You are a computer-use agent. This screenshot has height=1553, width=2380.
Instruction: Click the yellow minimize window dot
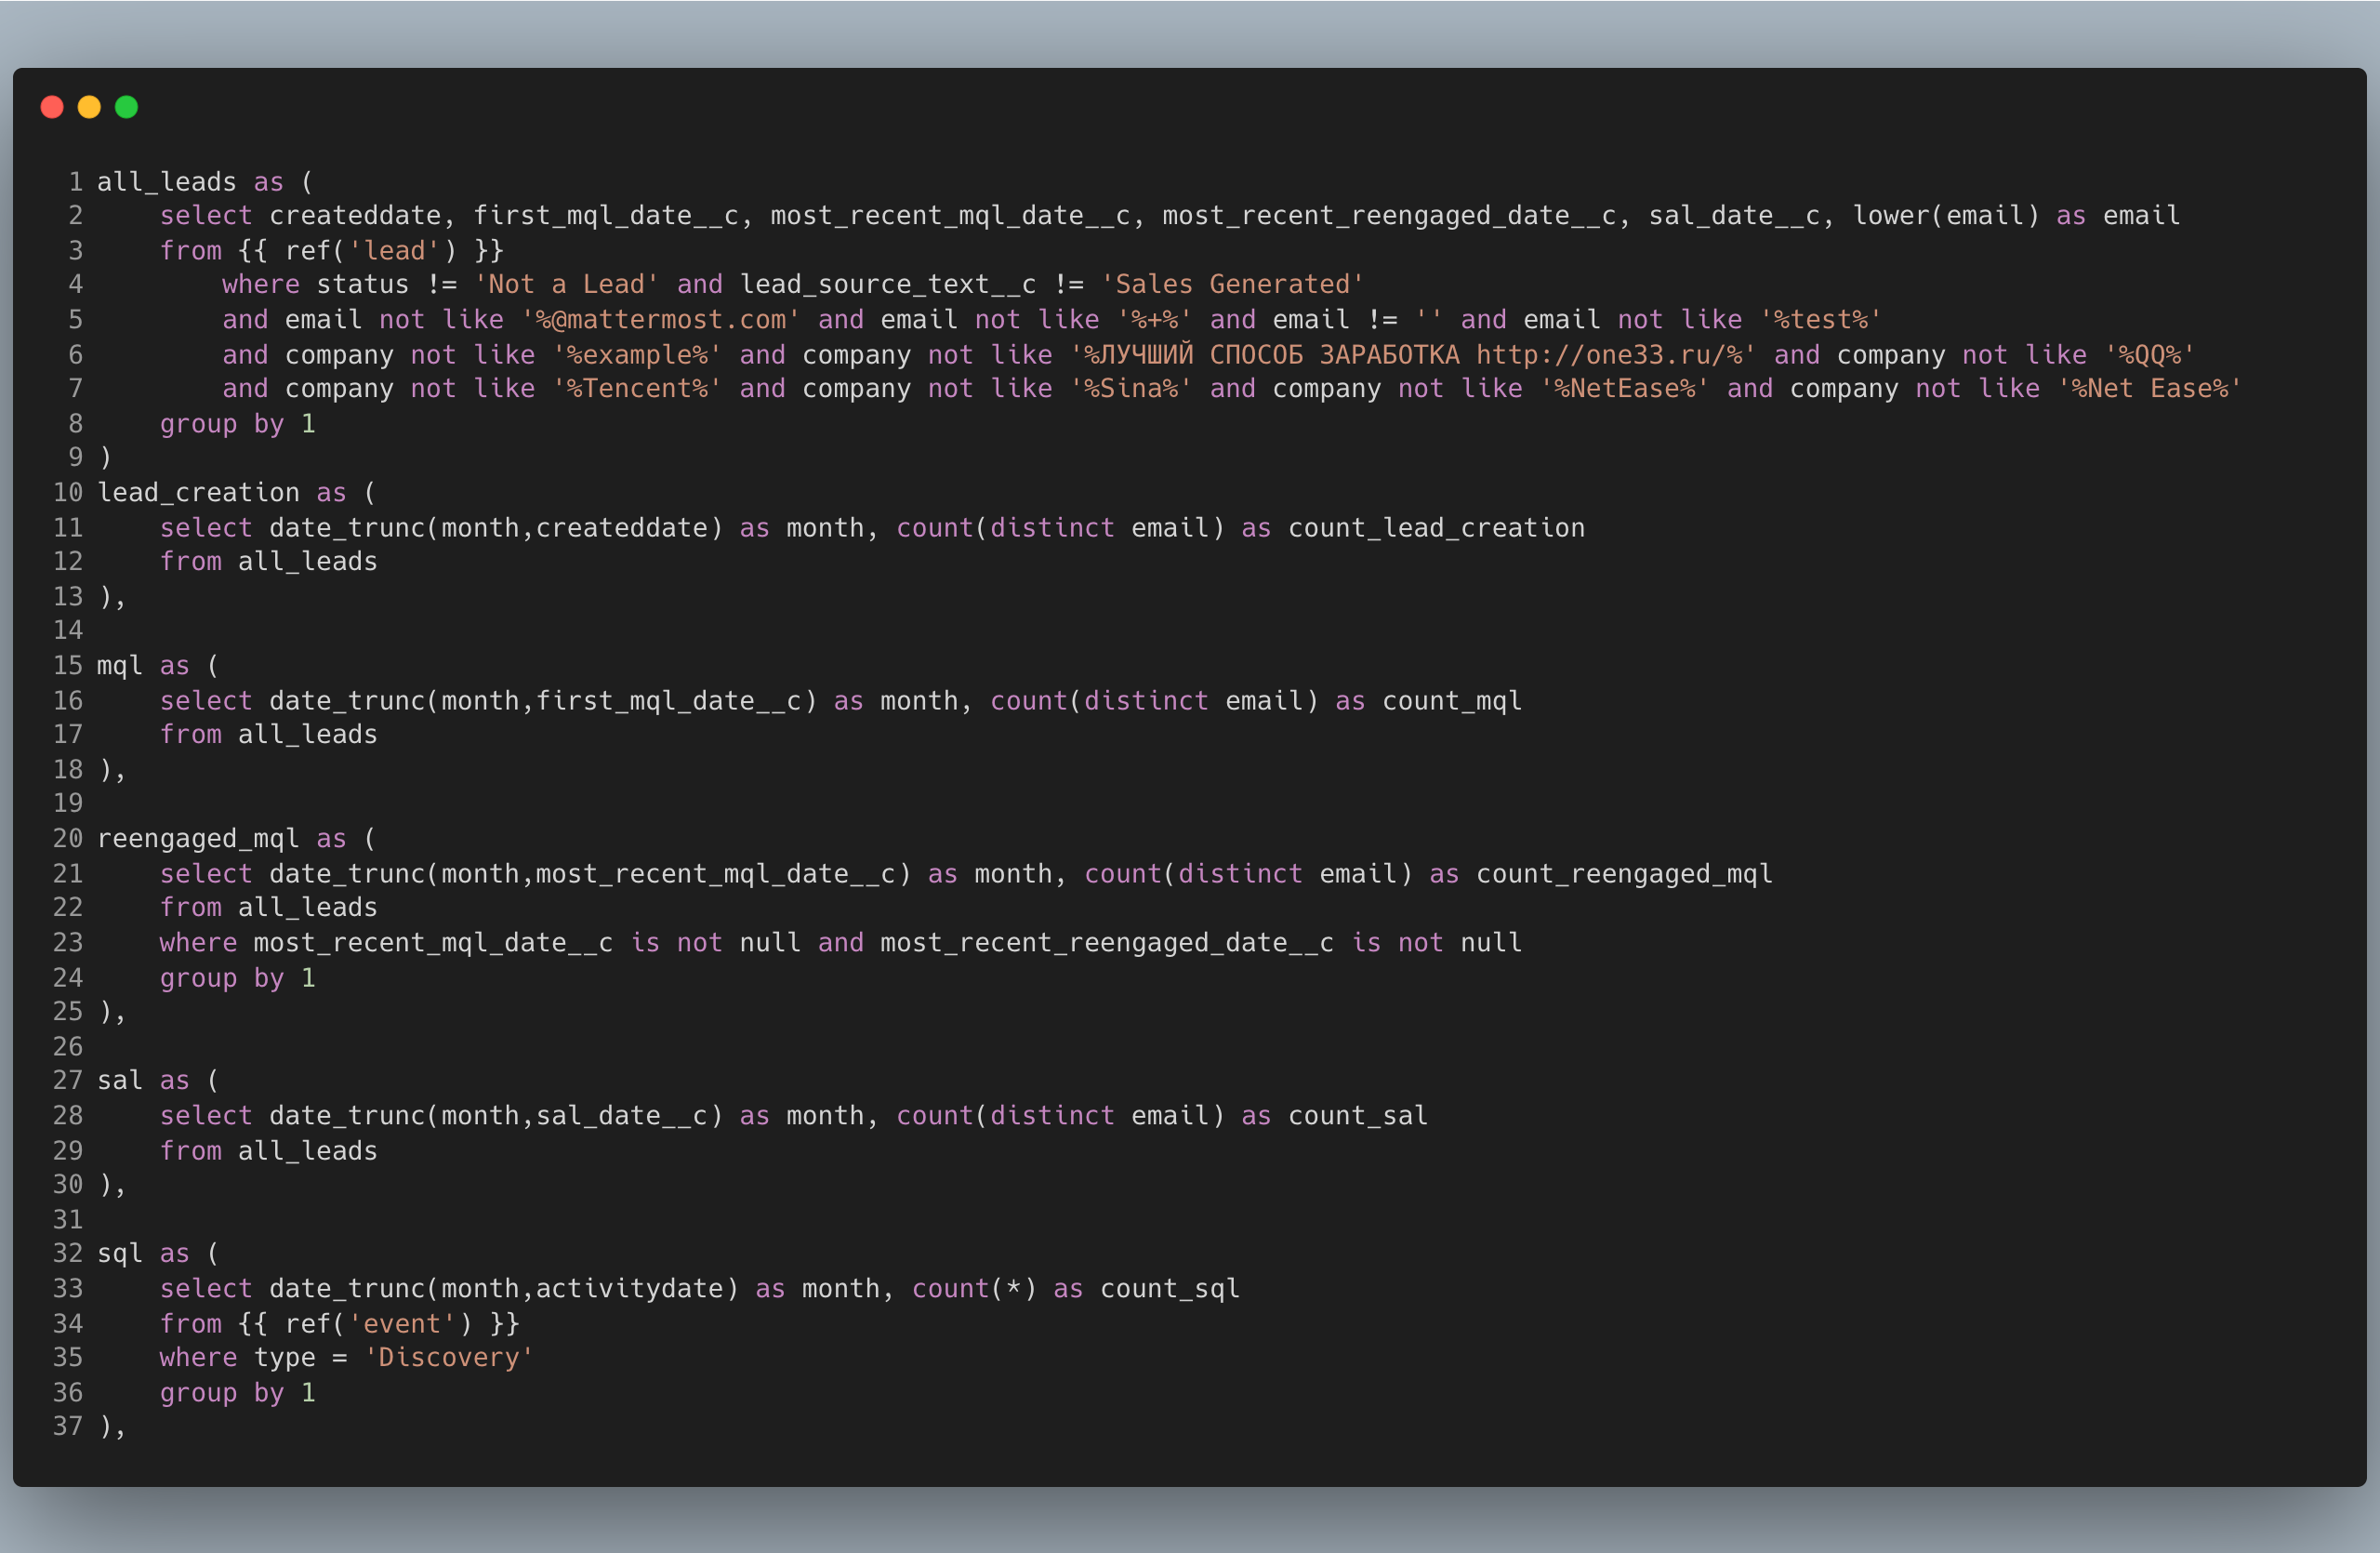[89, 107]
